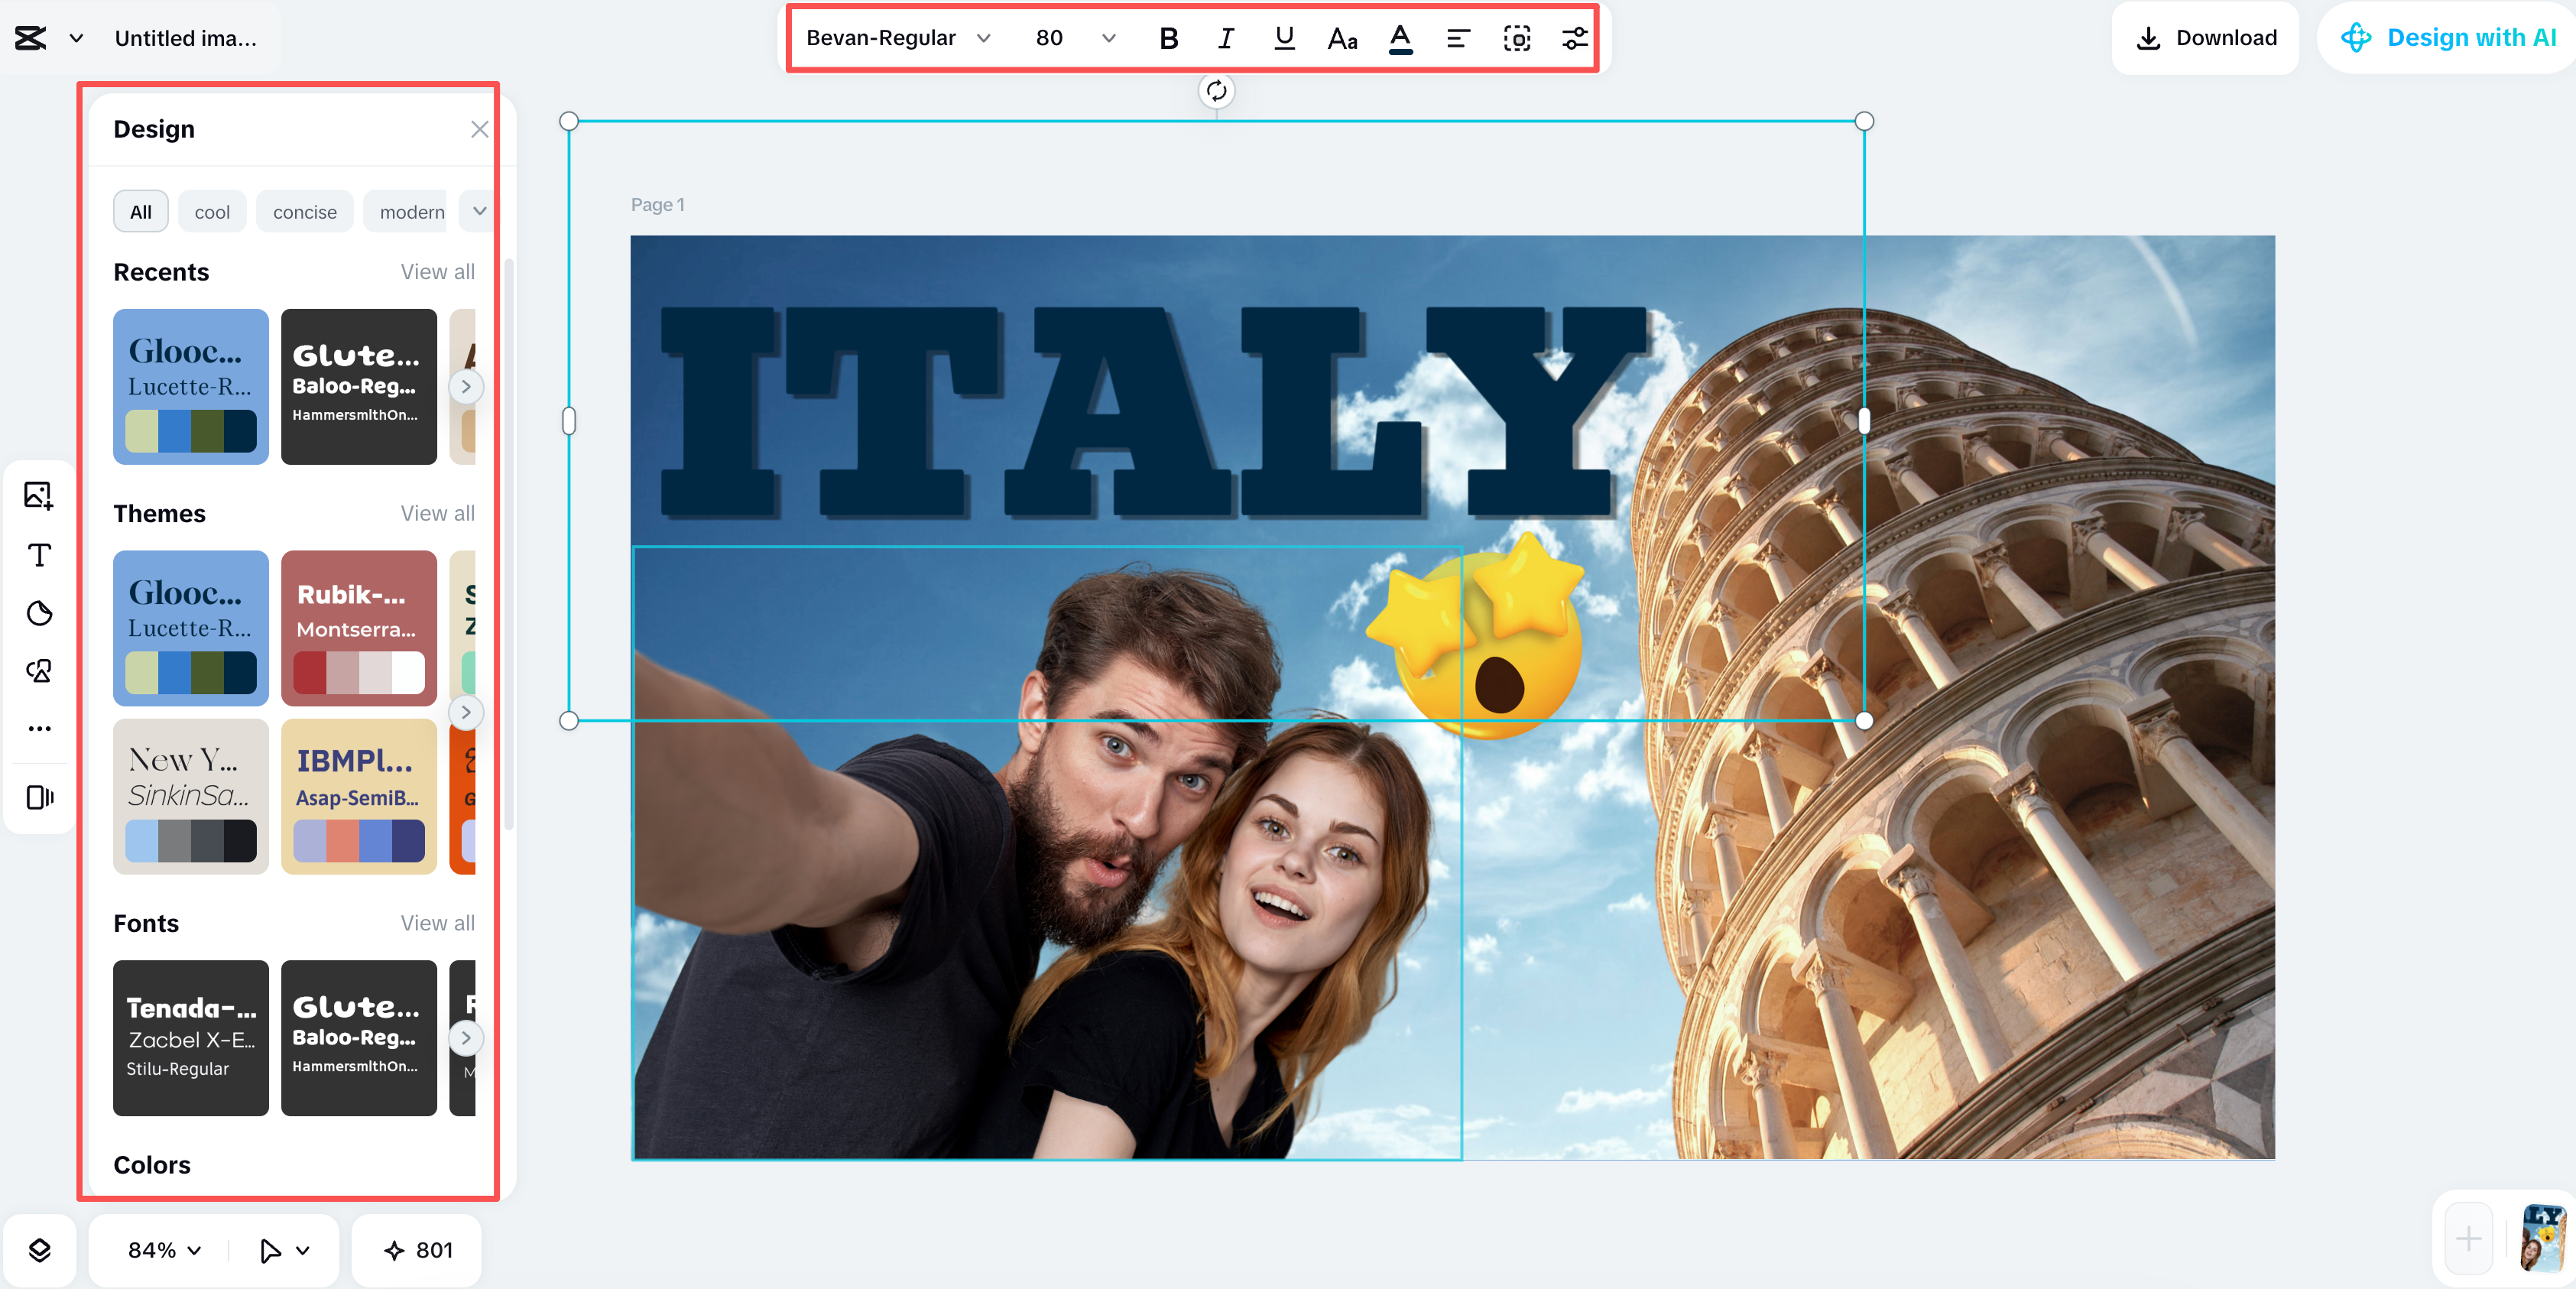Open more tools via ellipsis icon

click(x=39, y=728)
